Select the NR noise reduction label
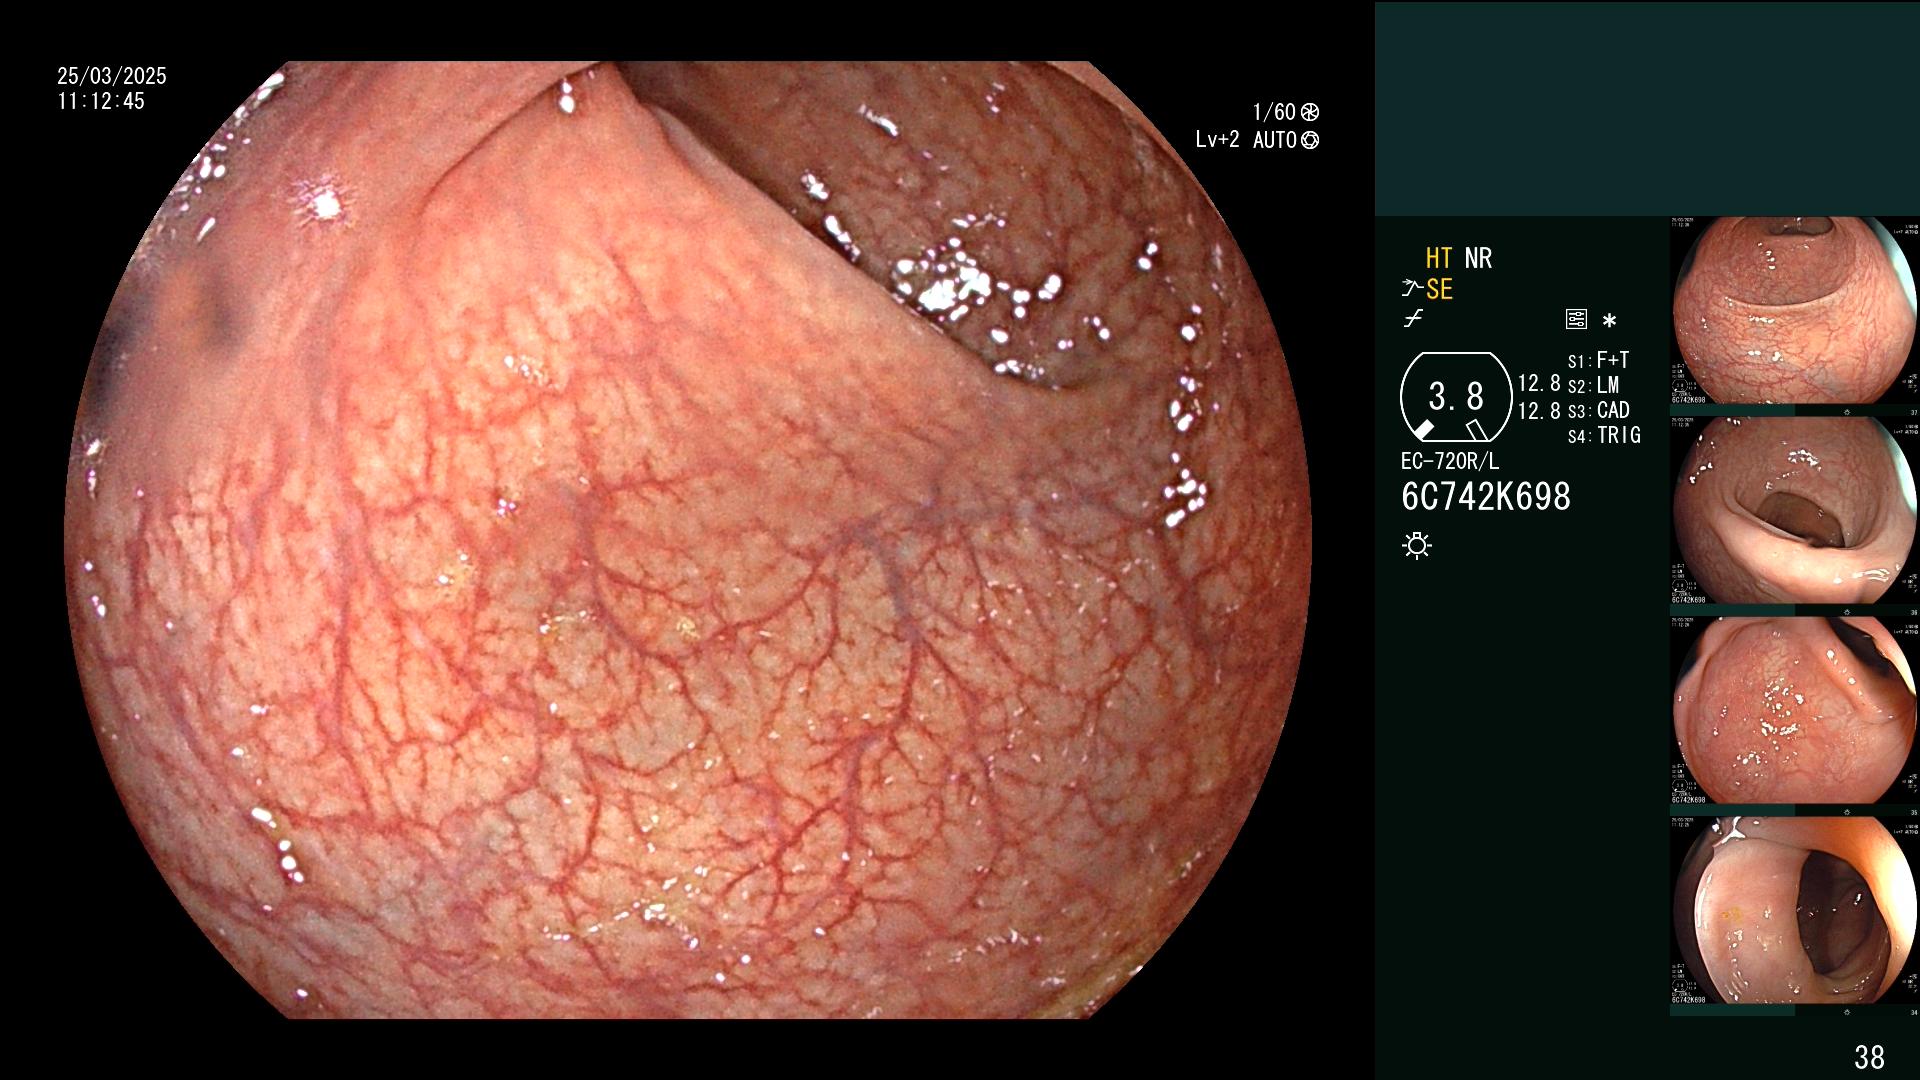Screen dimensions: 1920x1080 point(1478,258)
